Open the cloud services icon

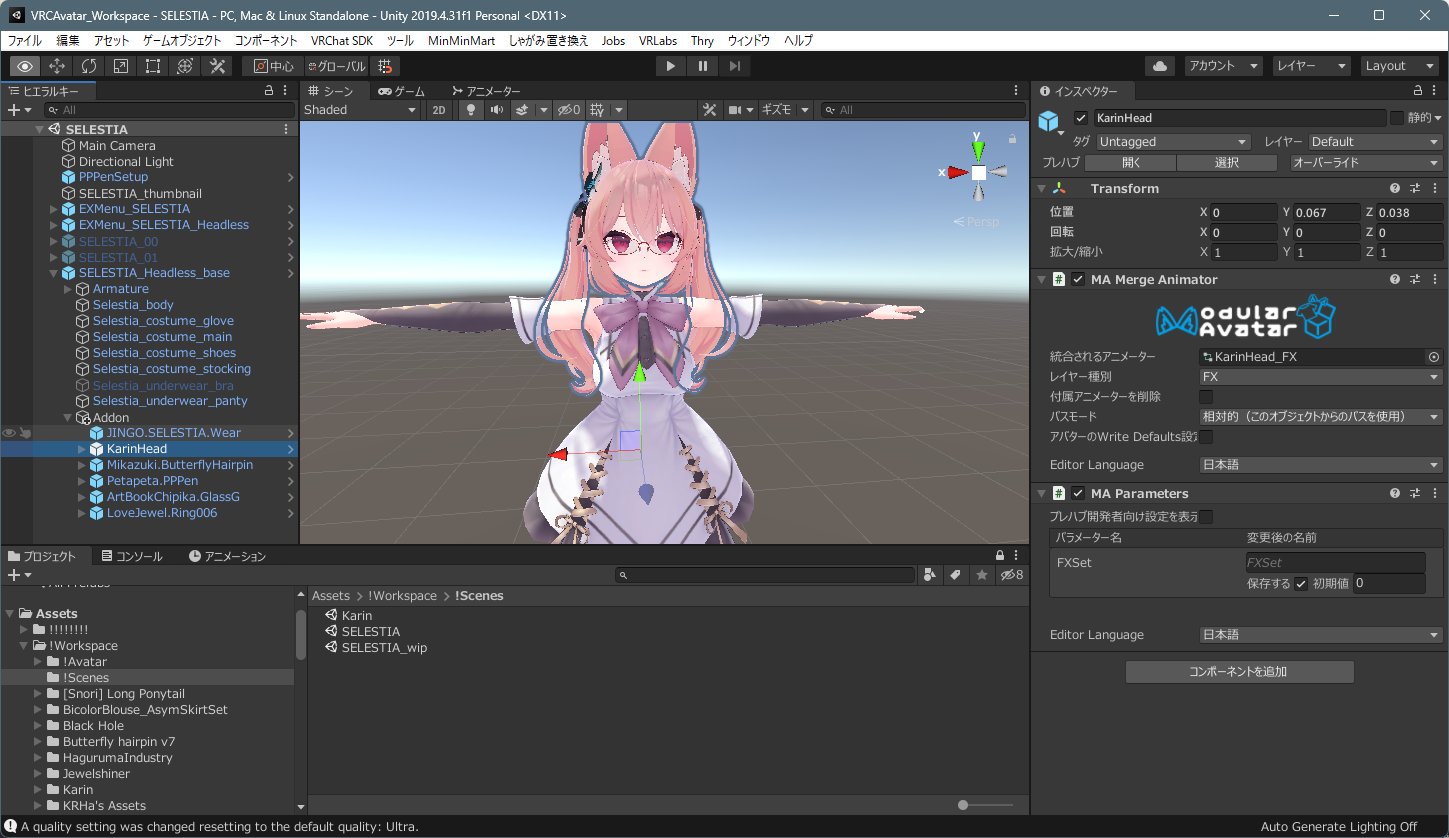click(x=1160, y=66)
